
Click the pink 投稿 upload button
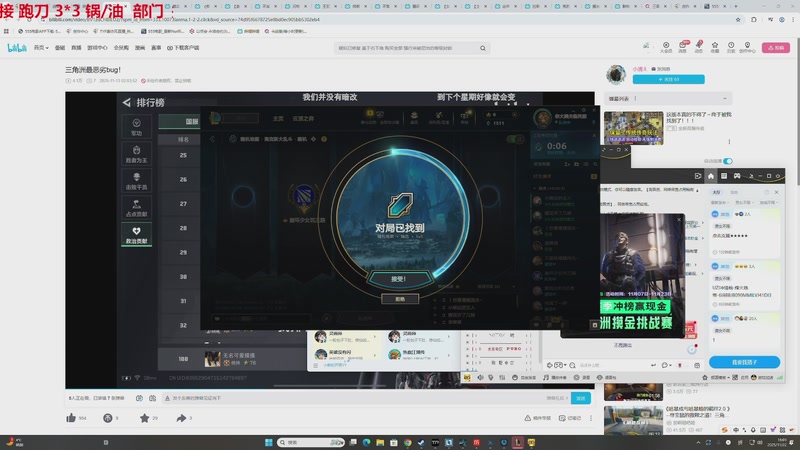pos(776,47)
